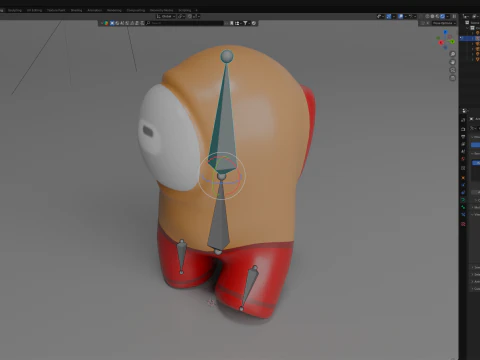480x360 pixels.
Task: Click the navigation gizmo green Y axis
Action: coord(453,42)
